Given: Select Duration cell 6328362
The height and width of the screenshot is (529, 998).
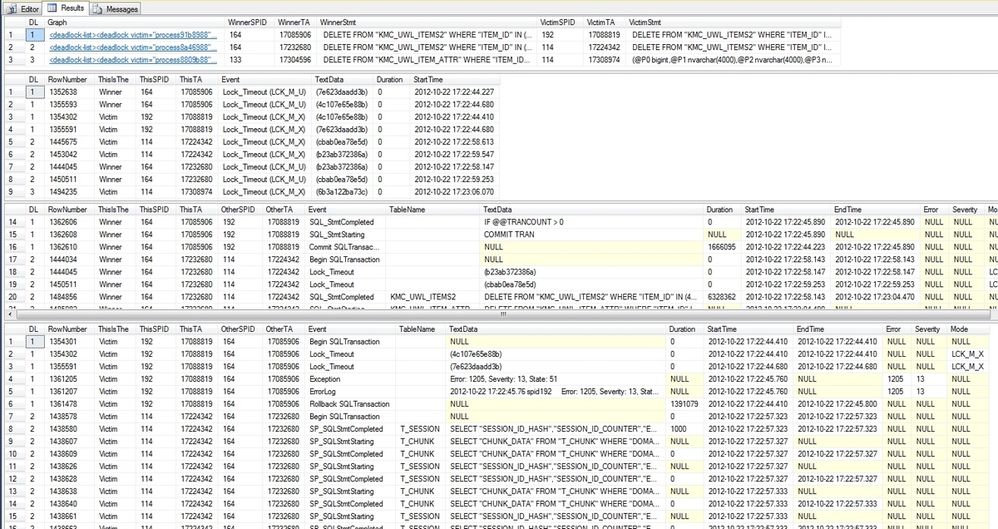Looking at the screenshot, I should coord(723,297).
